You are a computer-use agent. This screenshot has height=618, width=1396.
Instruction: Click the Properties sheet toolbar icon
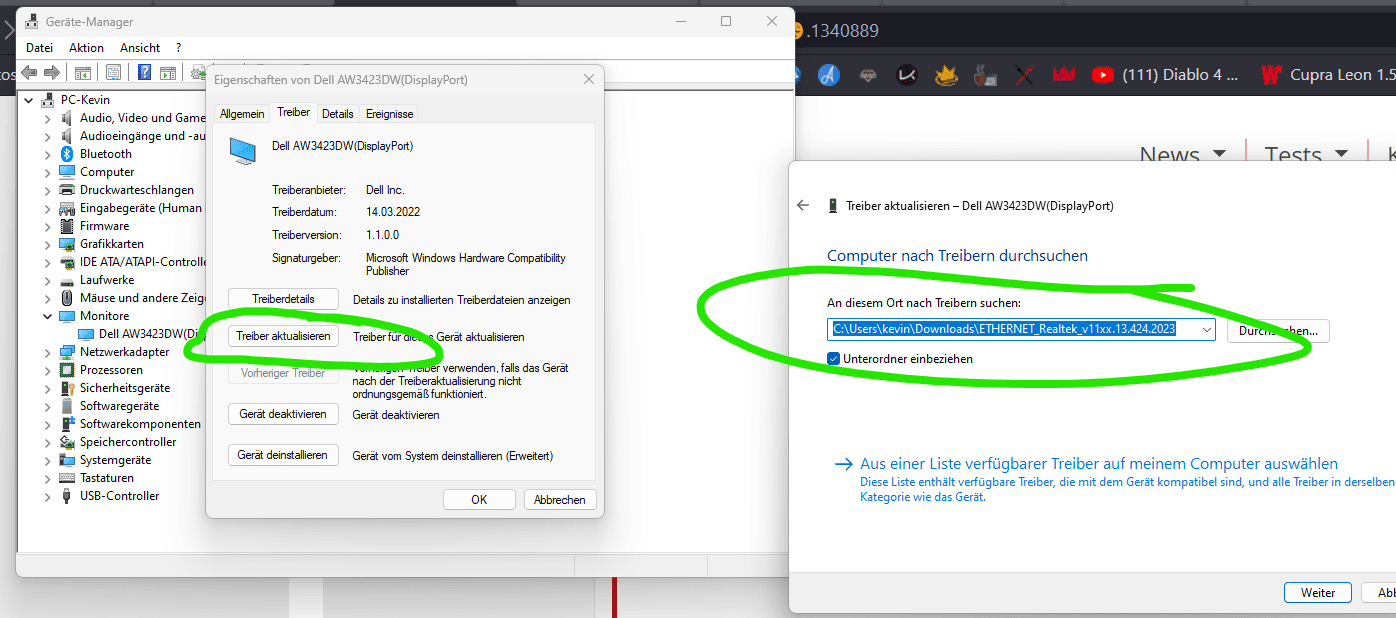point(113,72)
